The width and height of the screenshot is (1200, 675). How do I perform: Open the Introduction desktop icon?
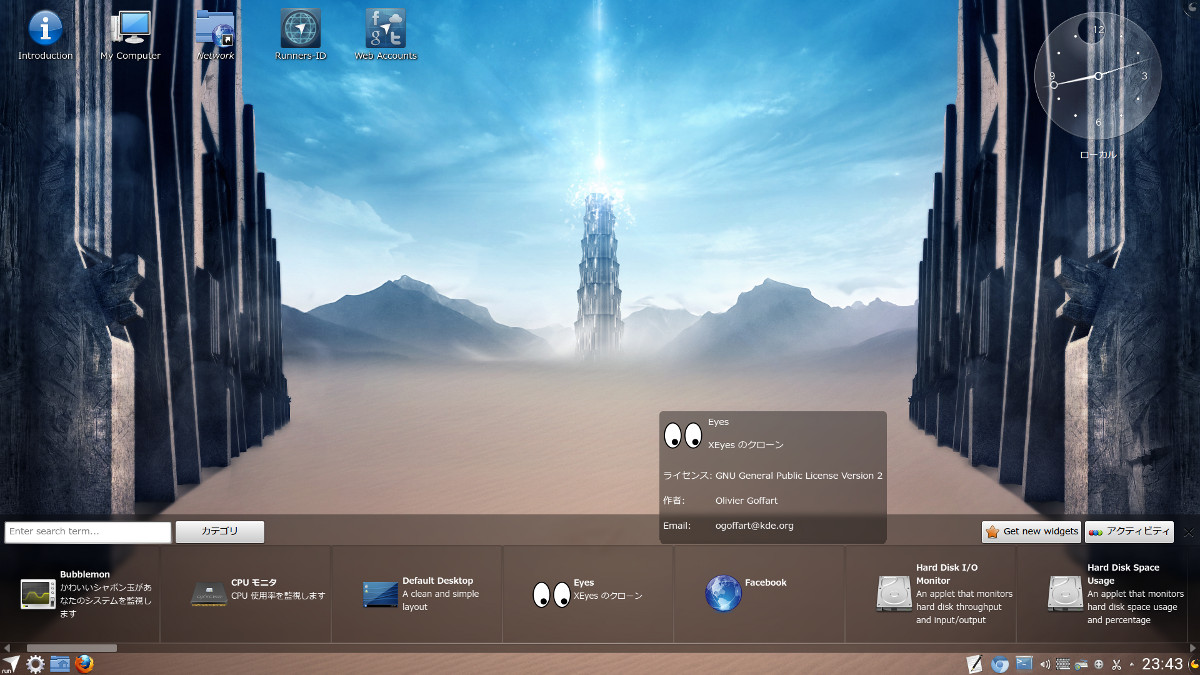pos(45,35)
